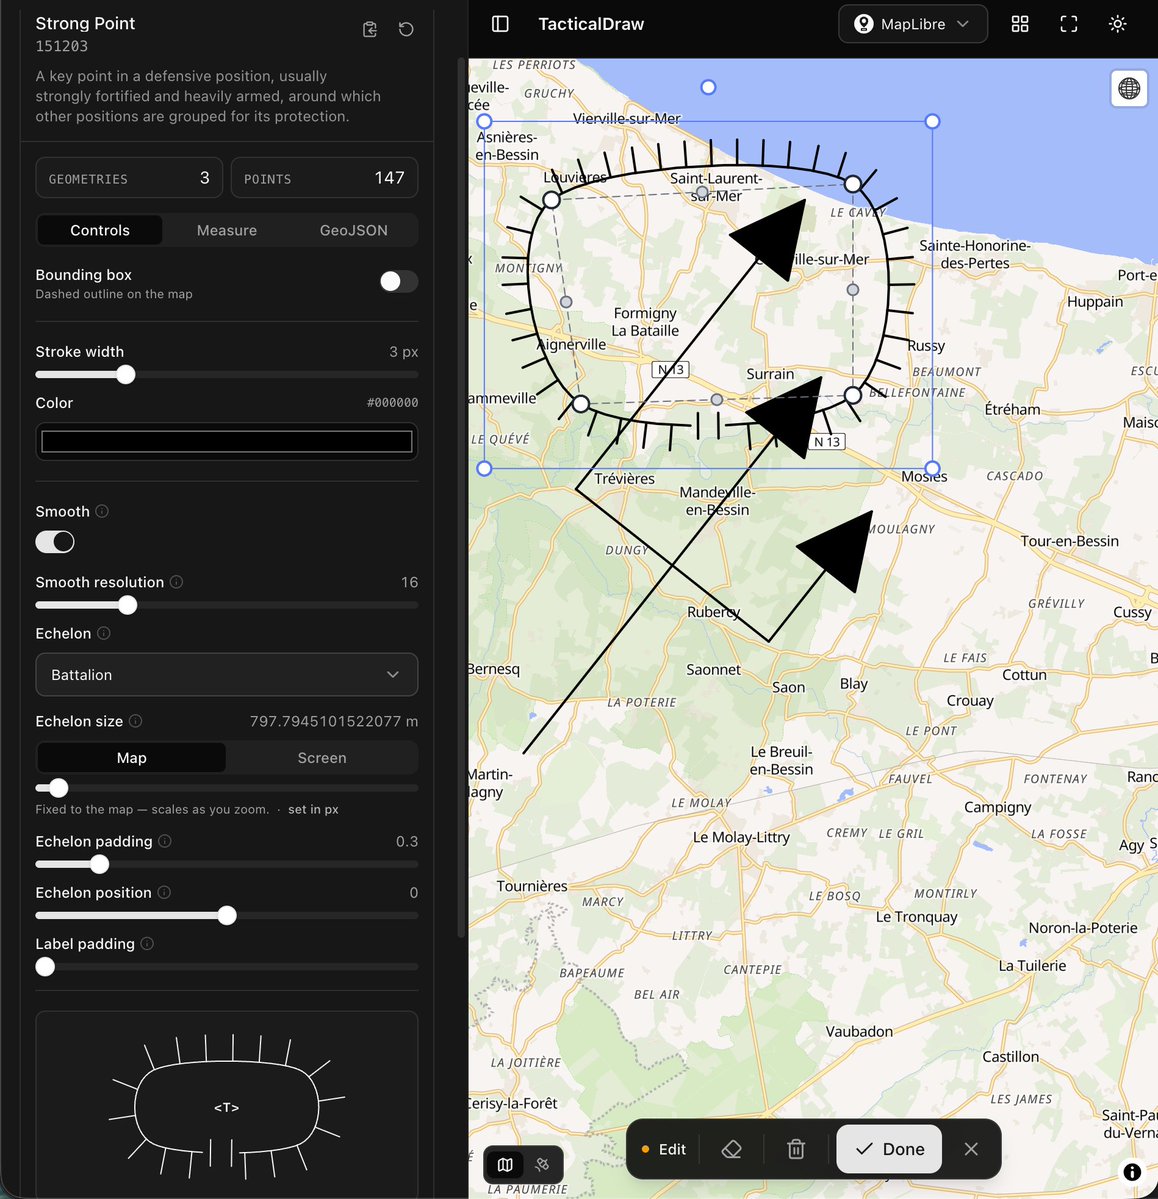This screenshot has width=1158, height=1199.
Task: Enable the Bounding box toggle
Action: coord(398,281)
